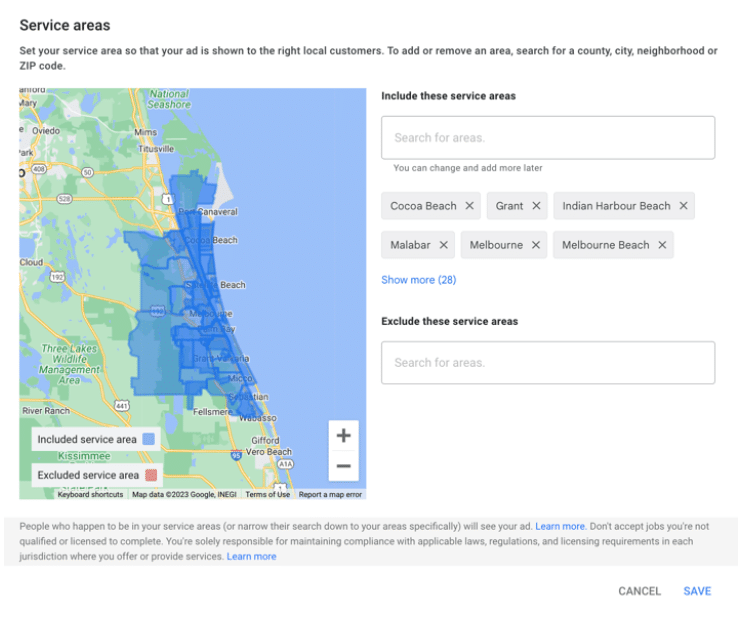Open Learn more link after 'provide services'
Screen dimensions: 756x620
(251, 556)
